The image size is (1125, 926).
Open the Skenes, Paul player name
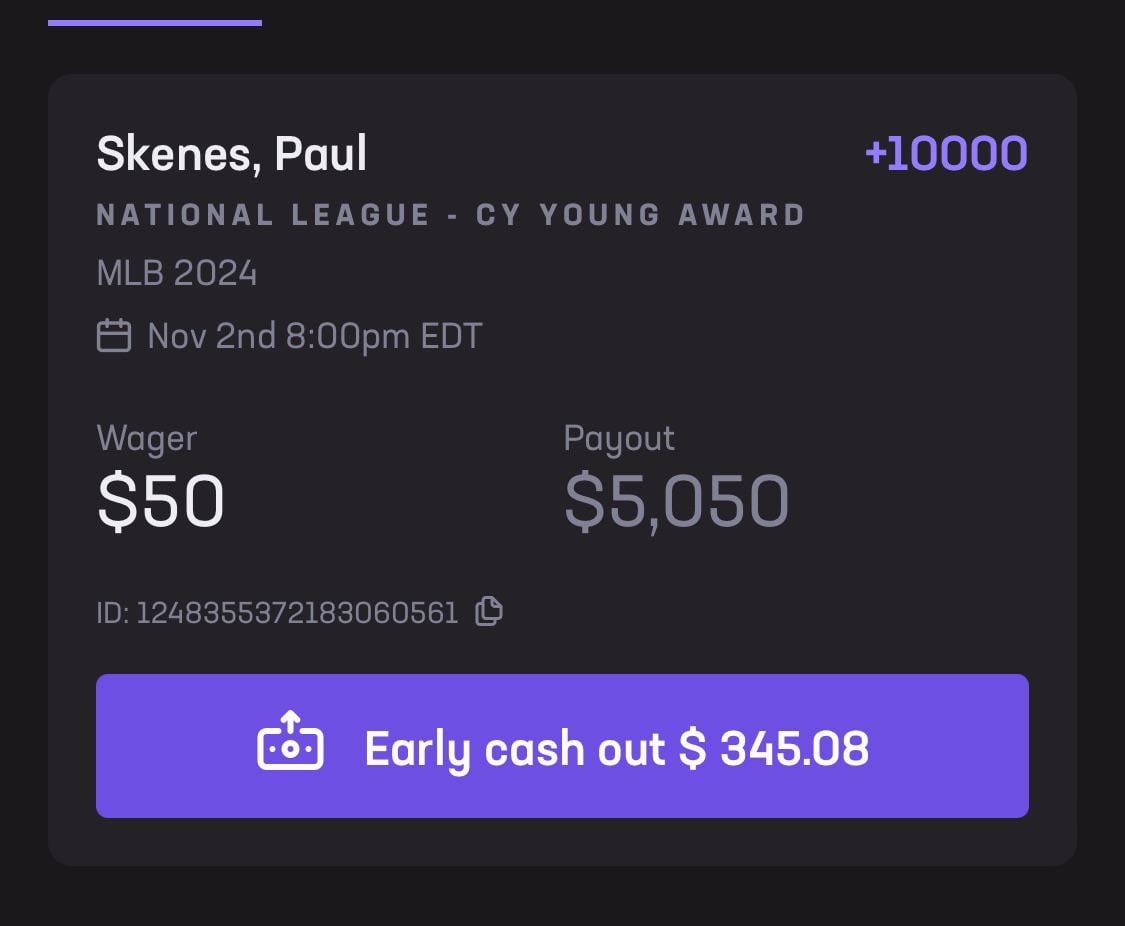click(231, 153)
